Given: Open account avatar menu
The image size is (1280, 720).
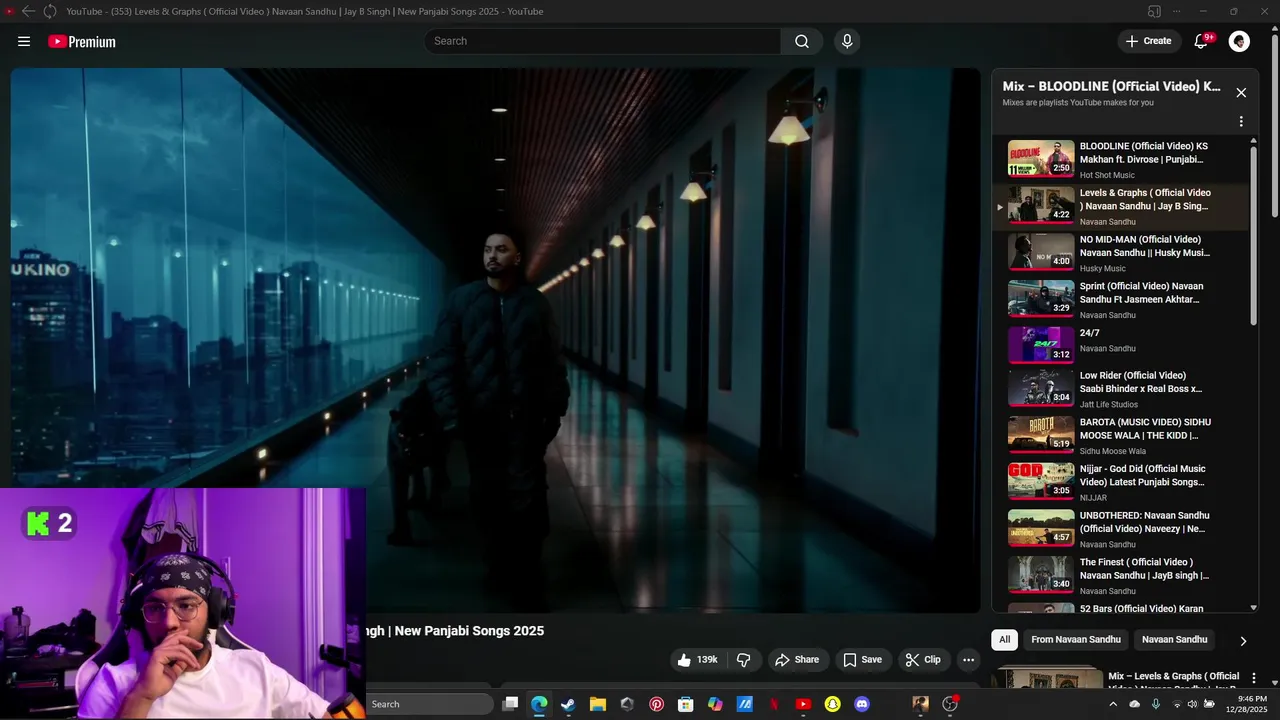Looking at the screenshot, I should point(1239,41).
